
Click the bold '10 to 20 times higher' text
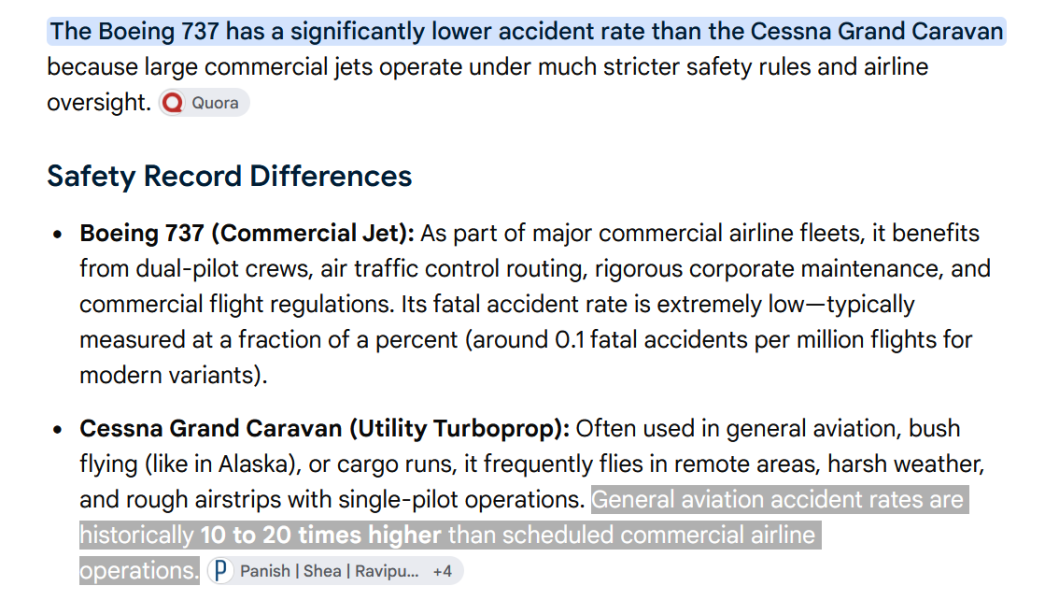click(x=321, y=535)
